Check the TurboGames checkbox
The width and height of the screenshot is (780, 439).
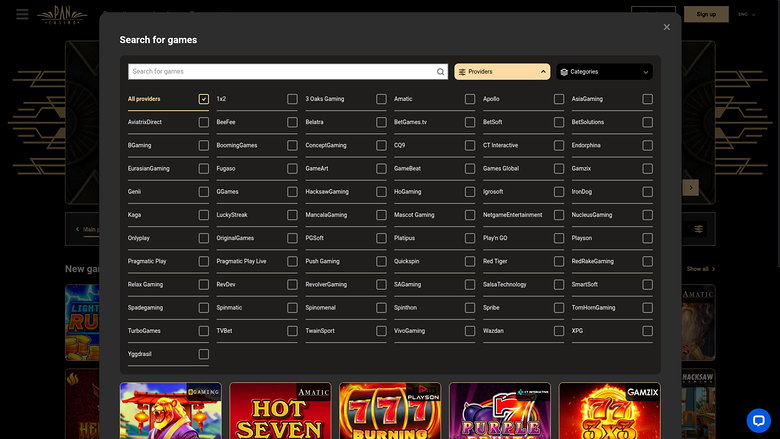pyautogui.click(x=203, y=331)
